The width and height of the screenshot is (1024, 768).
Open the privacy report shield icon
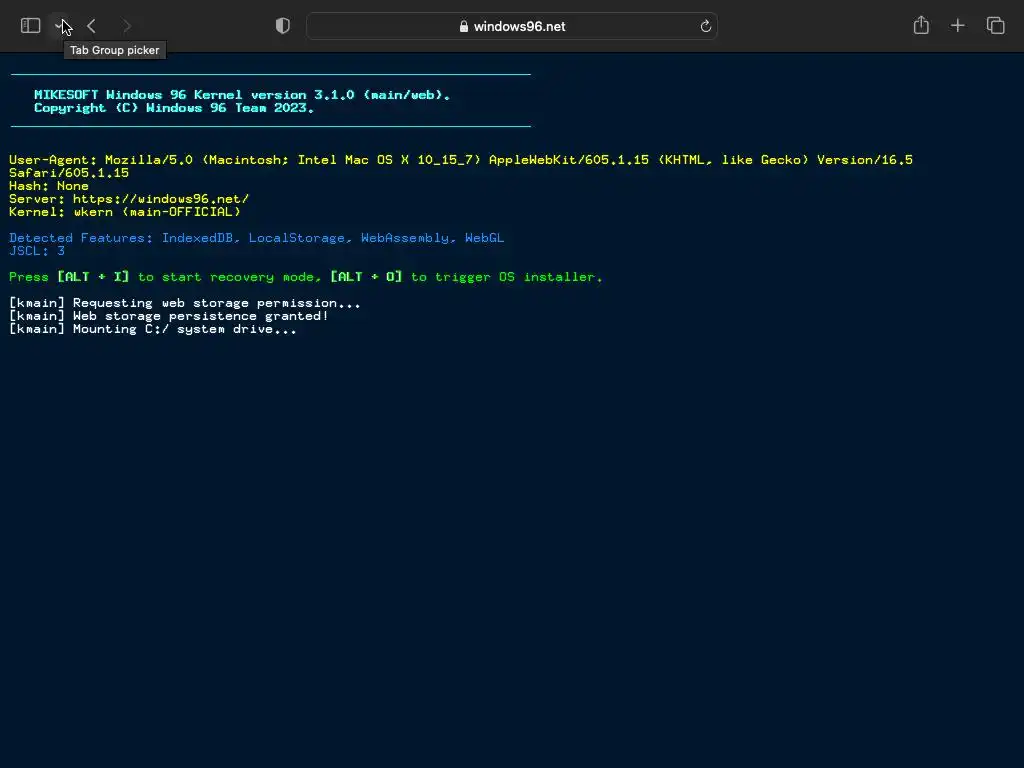[283, 26]
